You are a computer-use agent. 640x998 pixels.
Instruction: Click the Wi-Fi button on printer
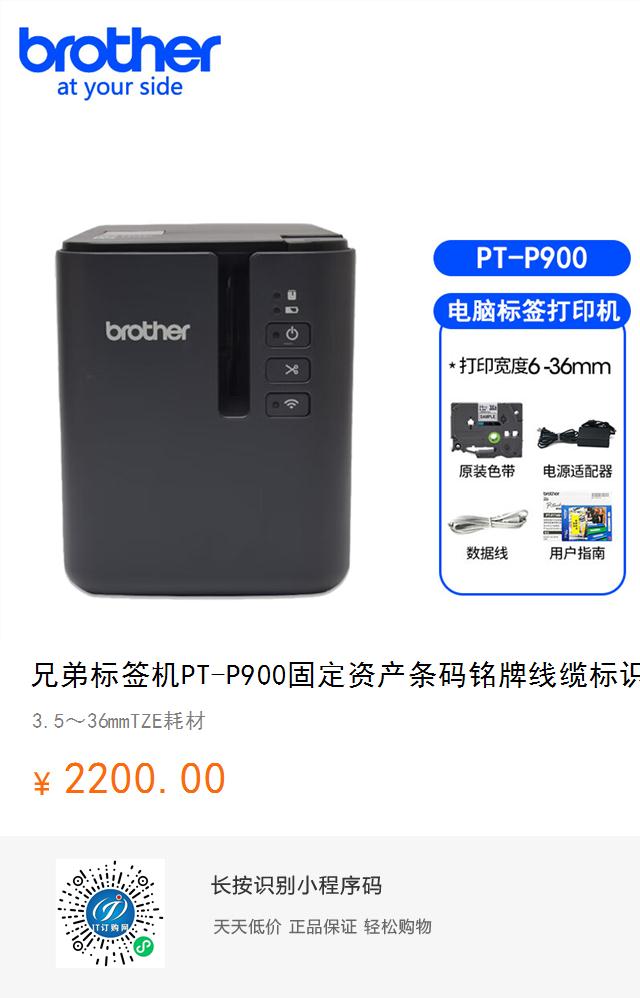click(288, 404)
